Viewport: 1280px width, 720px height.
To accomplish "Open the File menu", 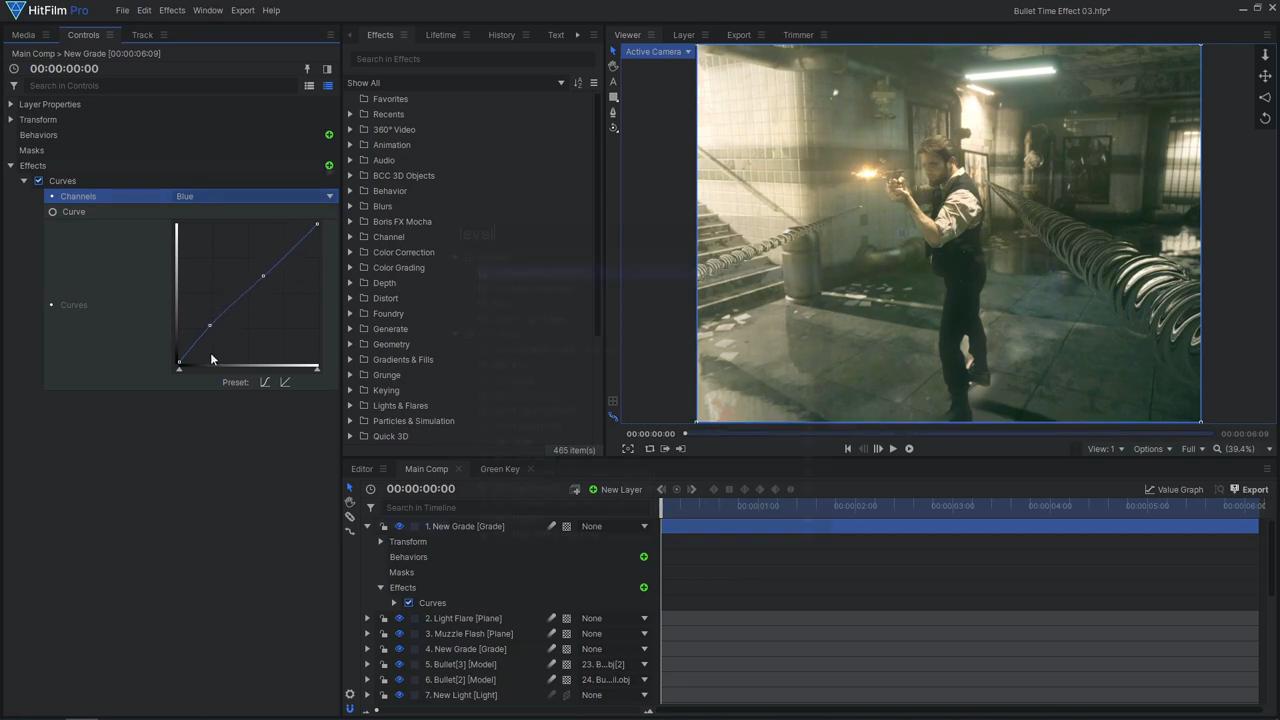I will click(x=122, y=10).
